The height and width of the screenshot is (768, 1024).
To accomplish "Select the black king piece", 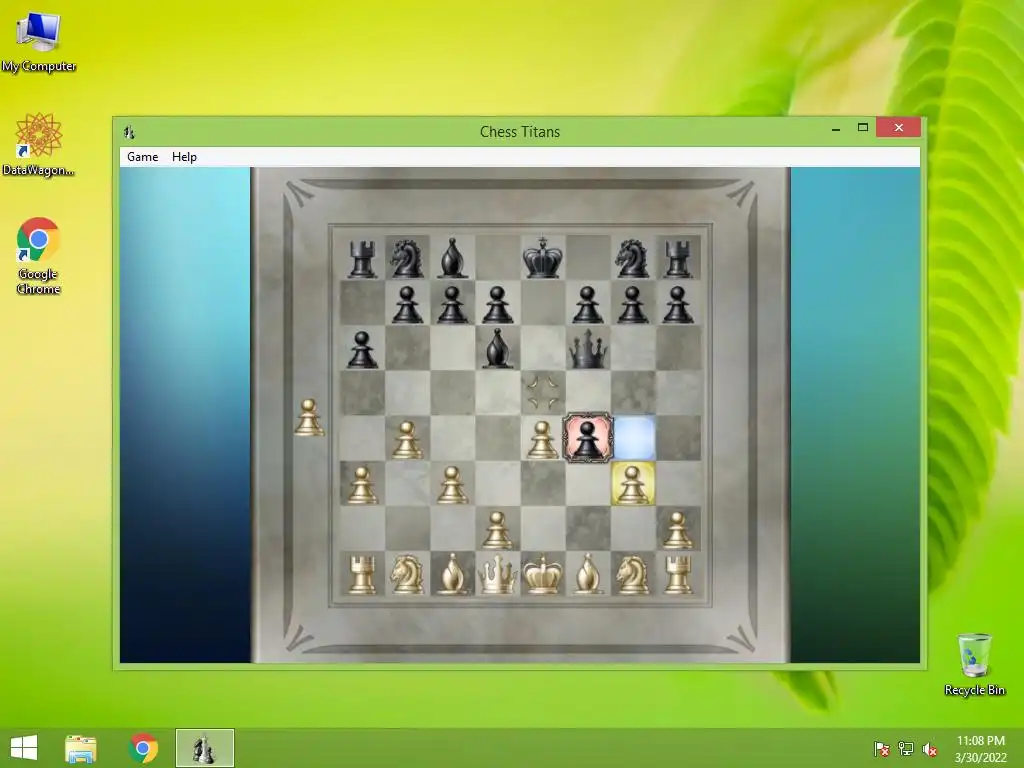I will (542, 258).
